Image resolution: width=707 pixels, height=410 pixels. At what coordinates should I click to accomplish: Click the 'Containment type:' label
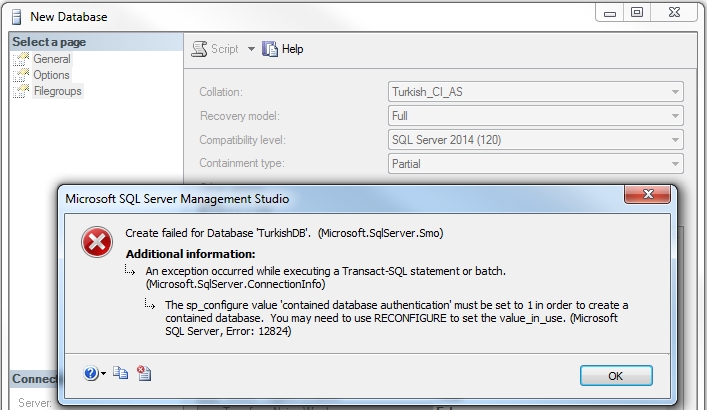click(242, 163)
